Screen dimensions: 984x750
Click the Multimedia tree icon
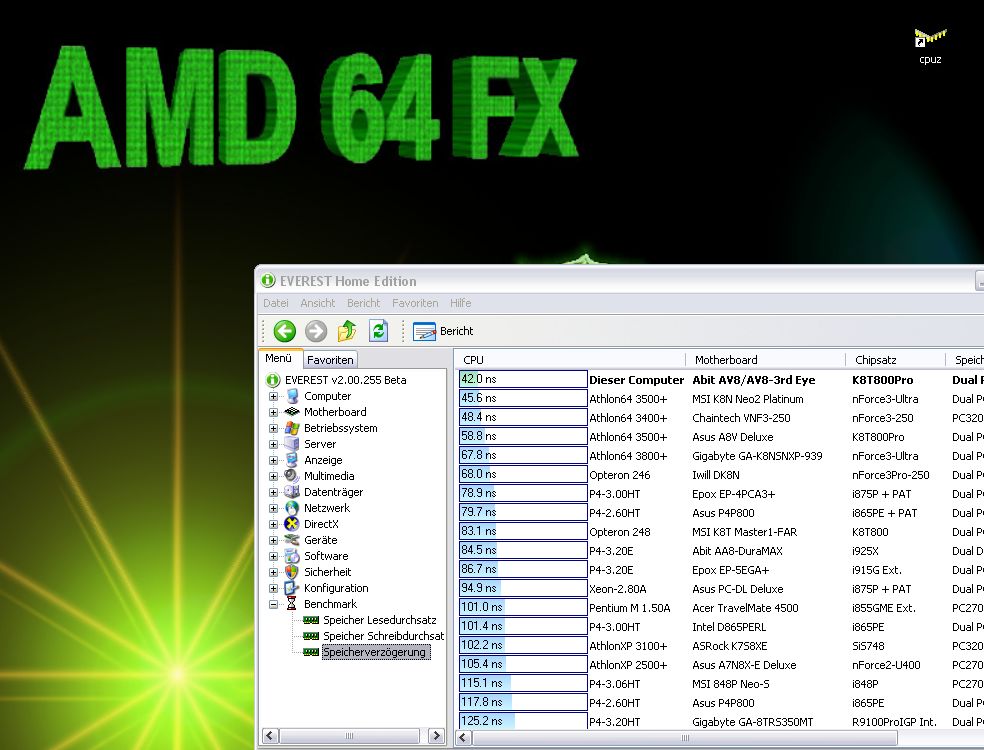click(292, 476)
